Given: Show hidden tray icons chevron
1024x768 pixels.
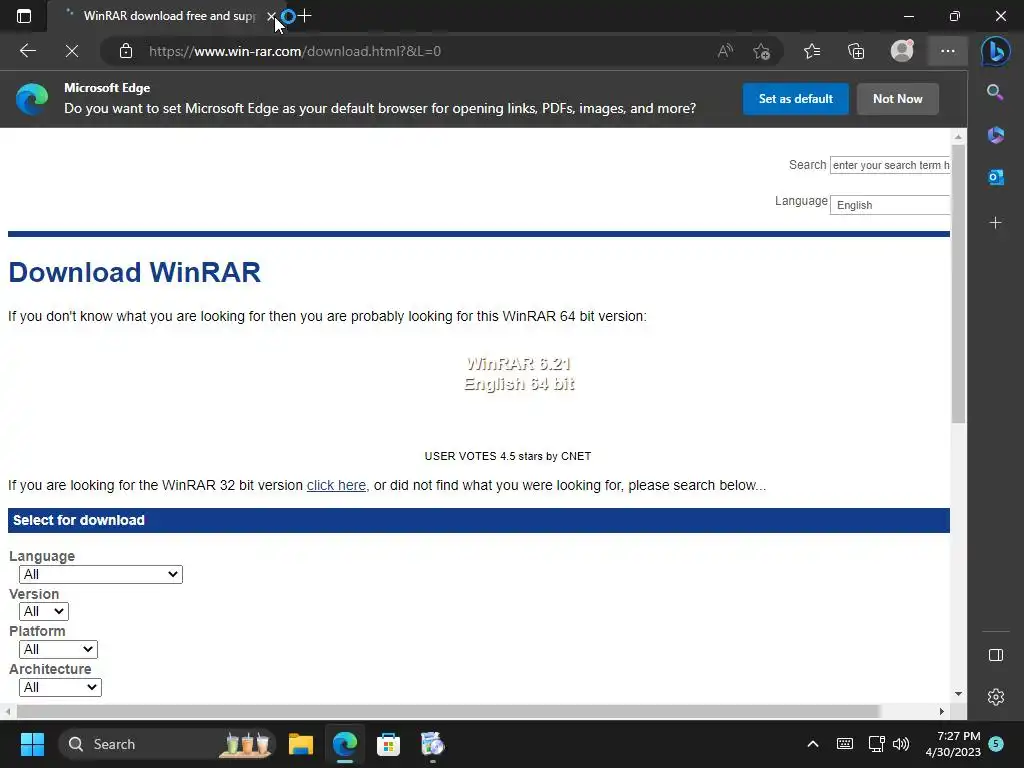Looking at the screenshot, I should point(812,744).
